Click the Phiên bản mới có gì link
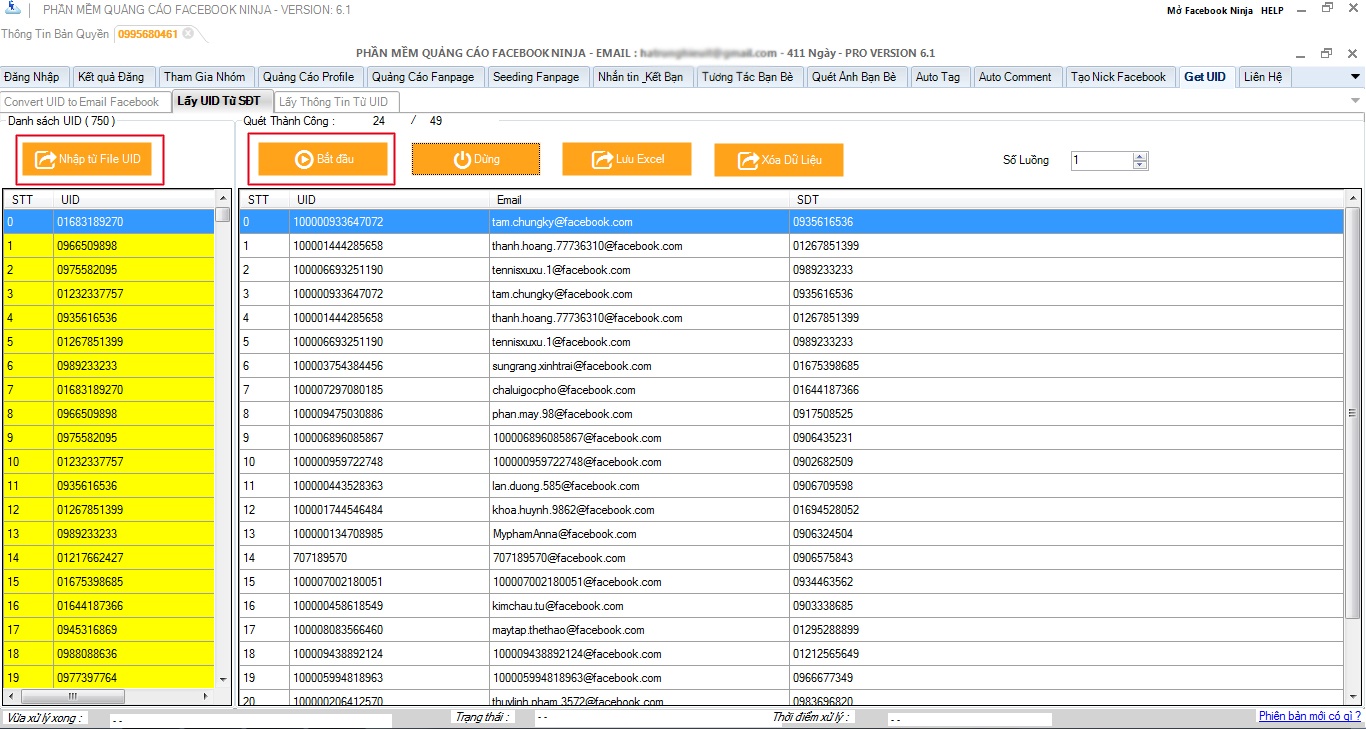 (x=1309, y=716)
